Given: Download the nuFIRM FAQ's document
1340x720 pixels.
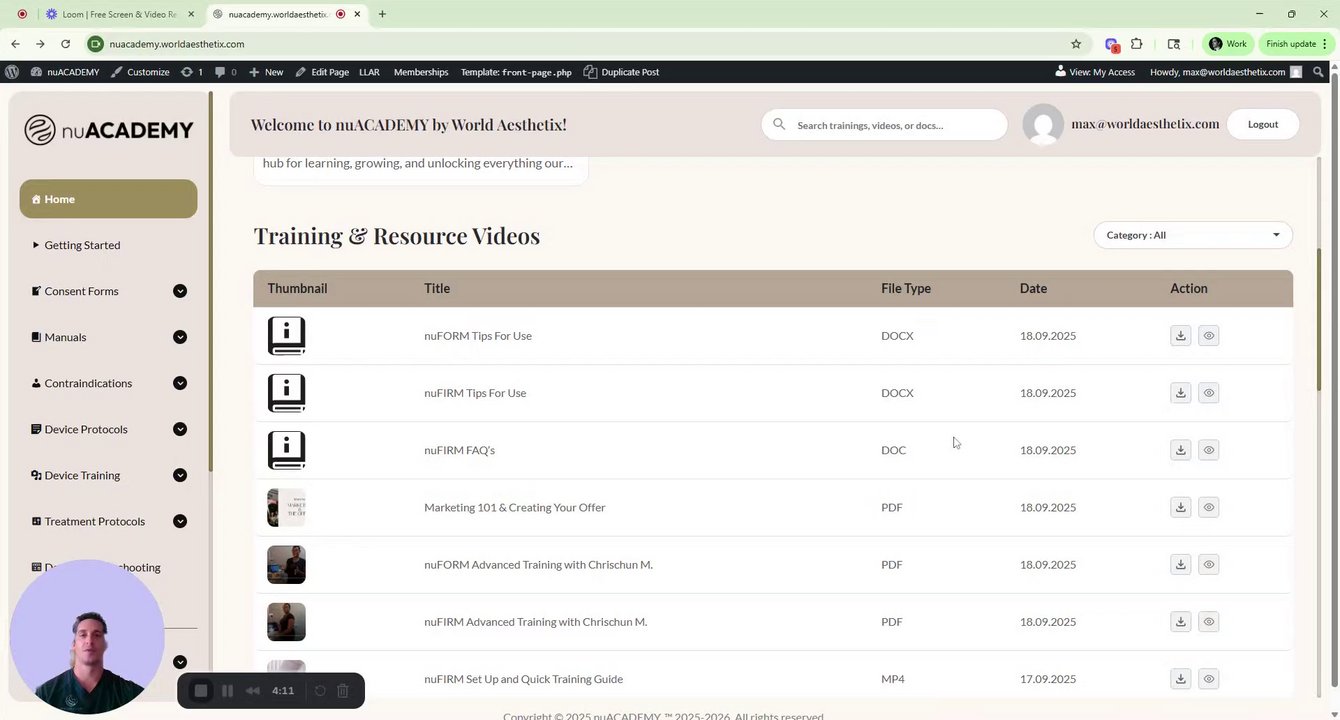Looking at the screenshot, I should click(1180, 450).
